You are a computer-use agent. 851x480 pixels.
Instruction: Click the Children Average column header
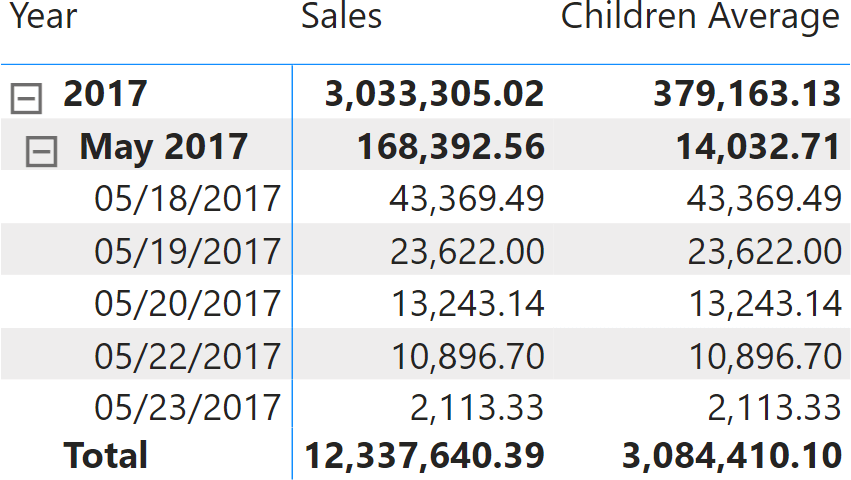pyautogui.click(x=700, y=17)
